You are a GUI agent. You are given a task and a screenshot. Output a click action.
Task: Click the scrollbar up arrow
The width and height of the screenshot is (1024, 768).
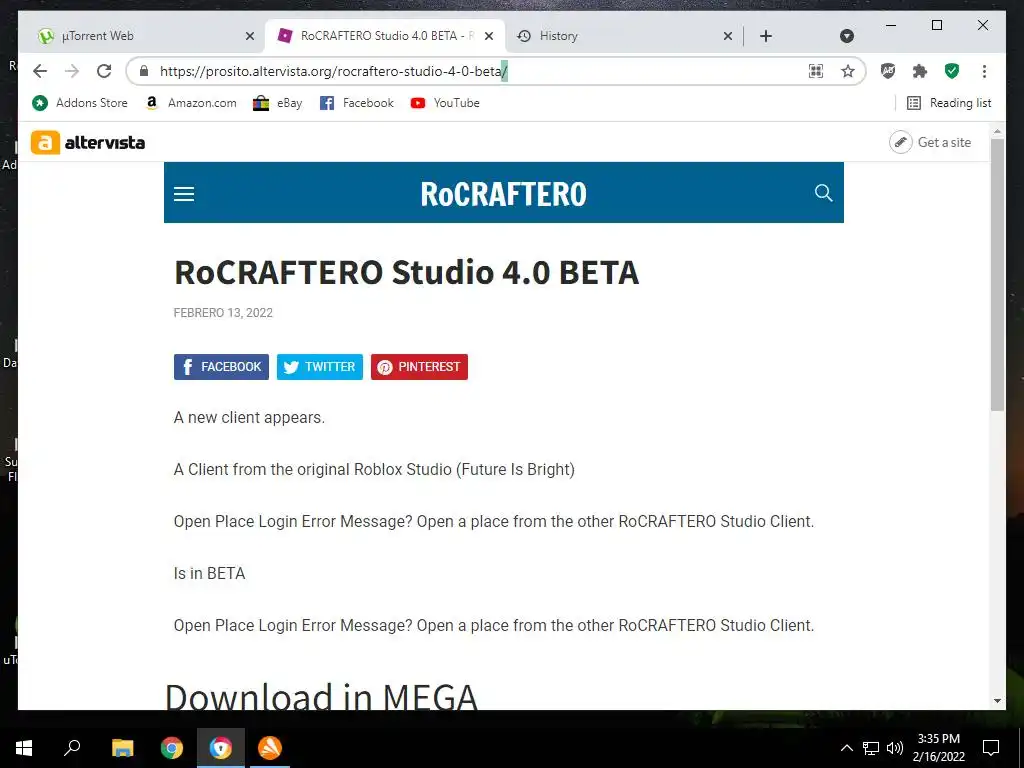click(x=997, y=131)
